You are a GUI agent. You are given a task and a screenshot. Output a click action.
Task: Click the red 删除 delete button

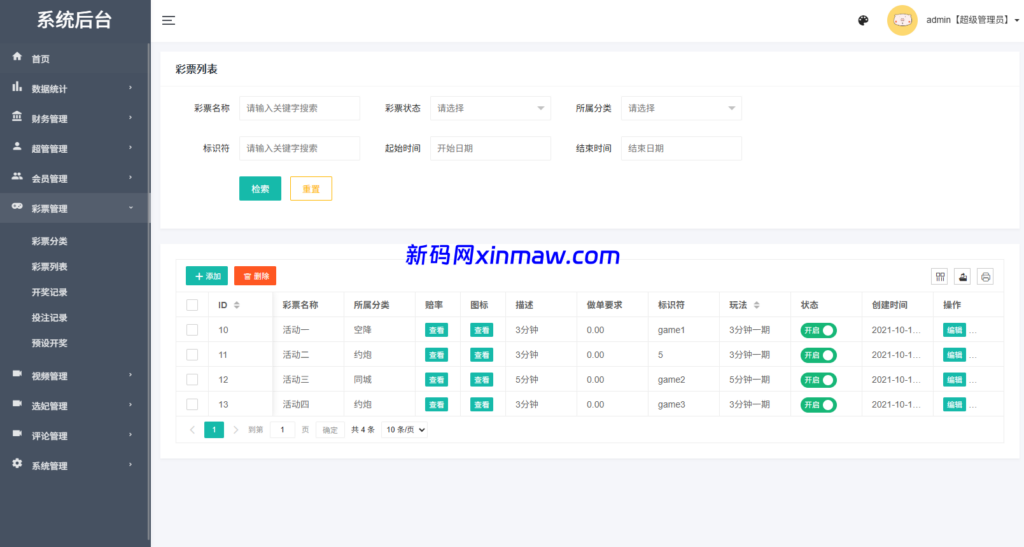(x=255, y=276)
